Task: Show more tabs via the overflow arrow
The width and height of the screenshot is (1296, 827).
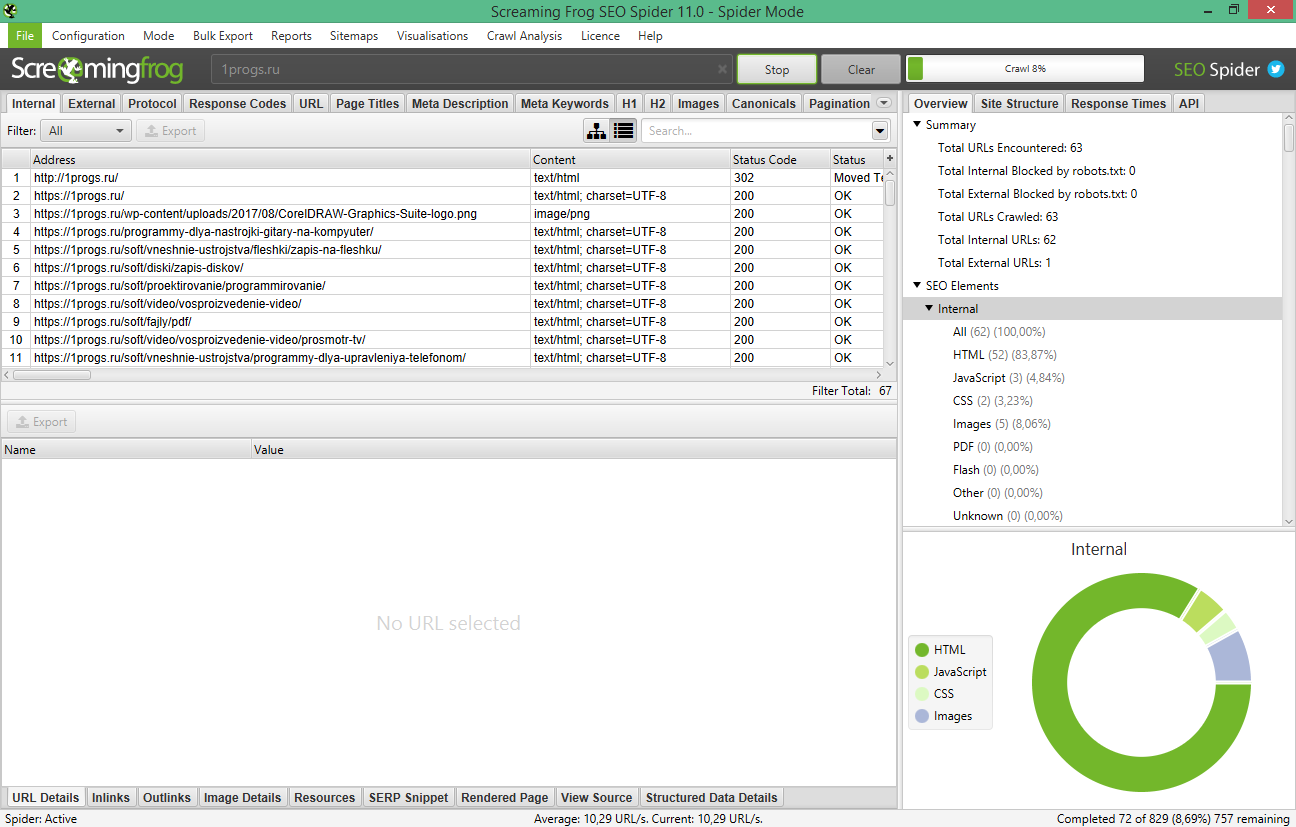Action: click(884, 103)
